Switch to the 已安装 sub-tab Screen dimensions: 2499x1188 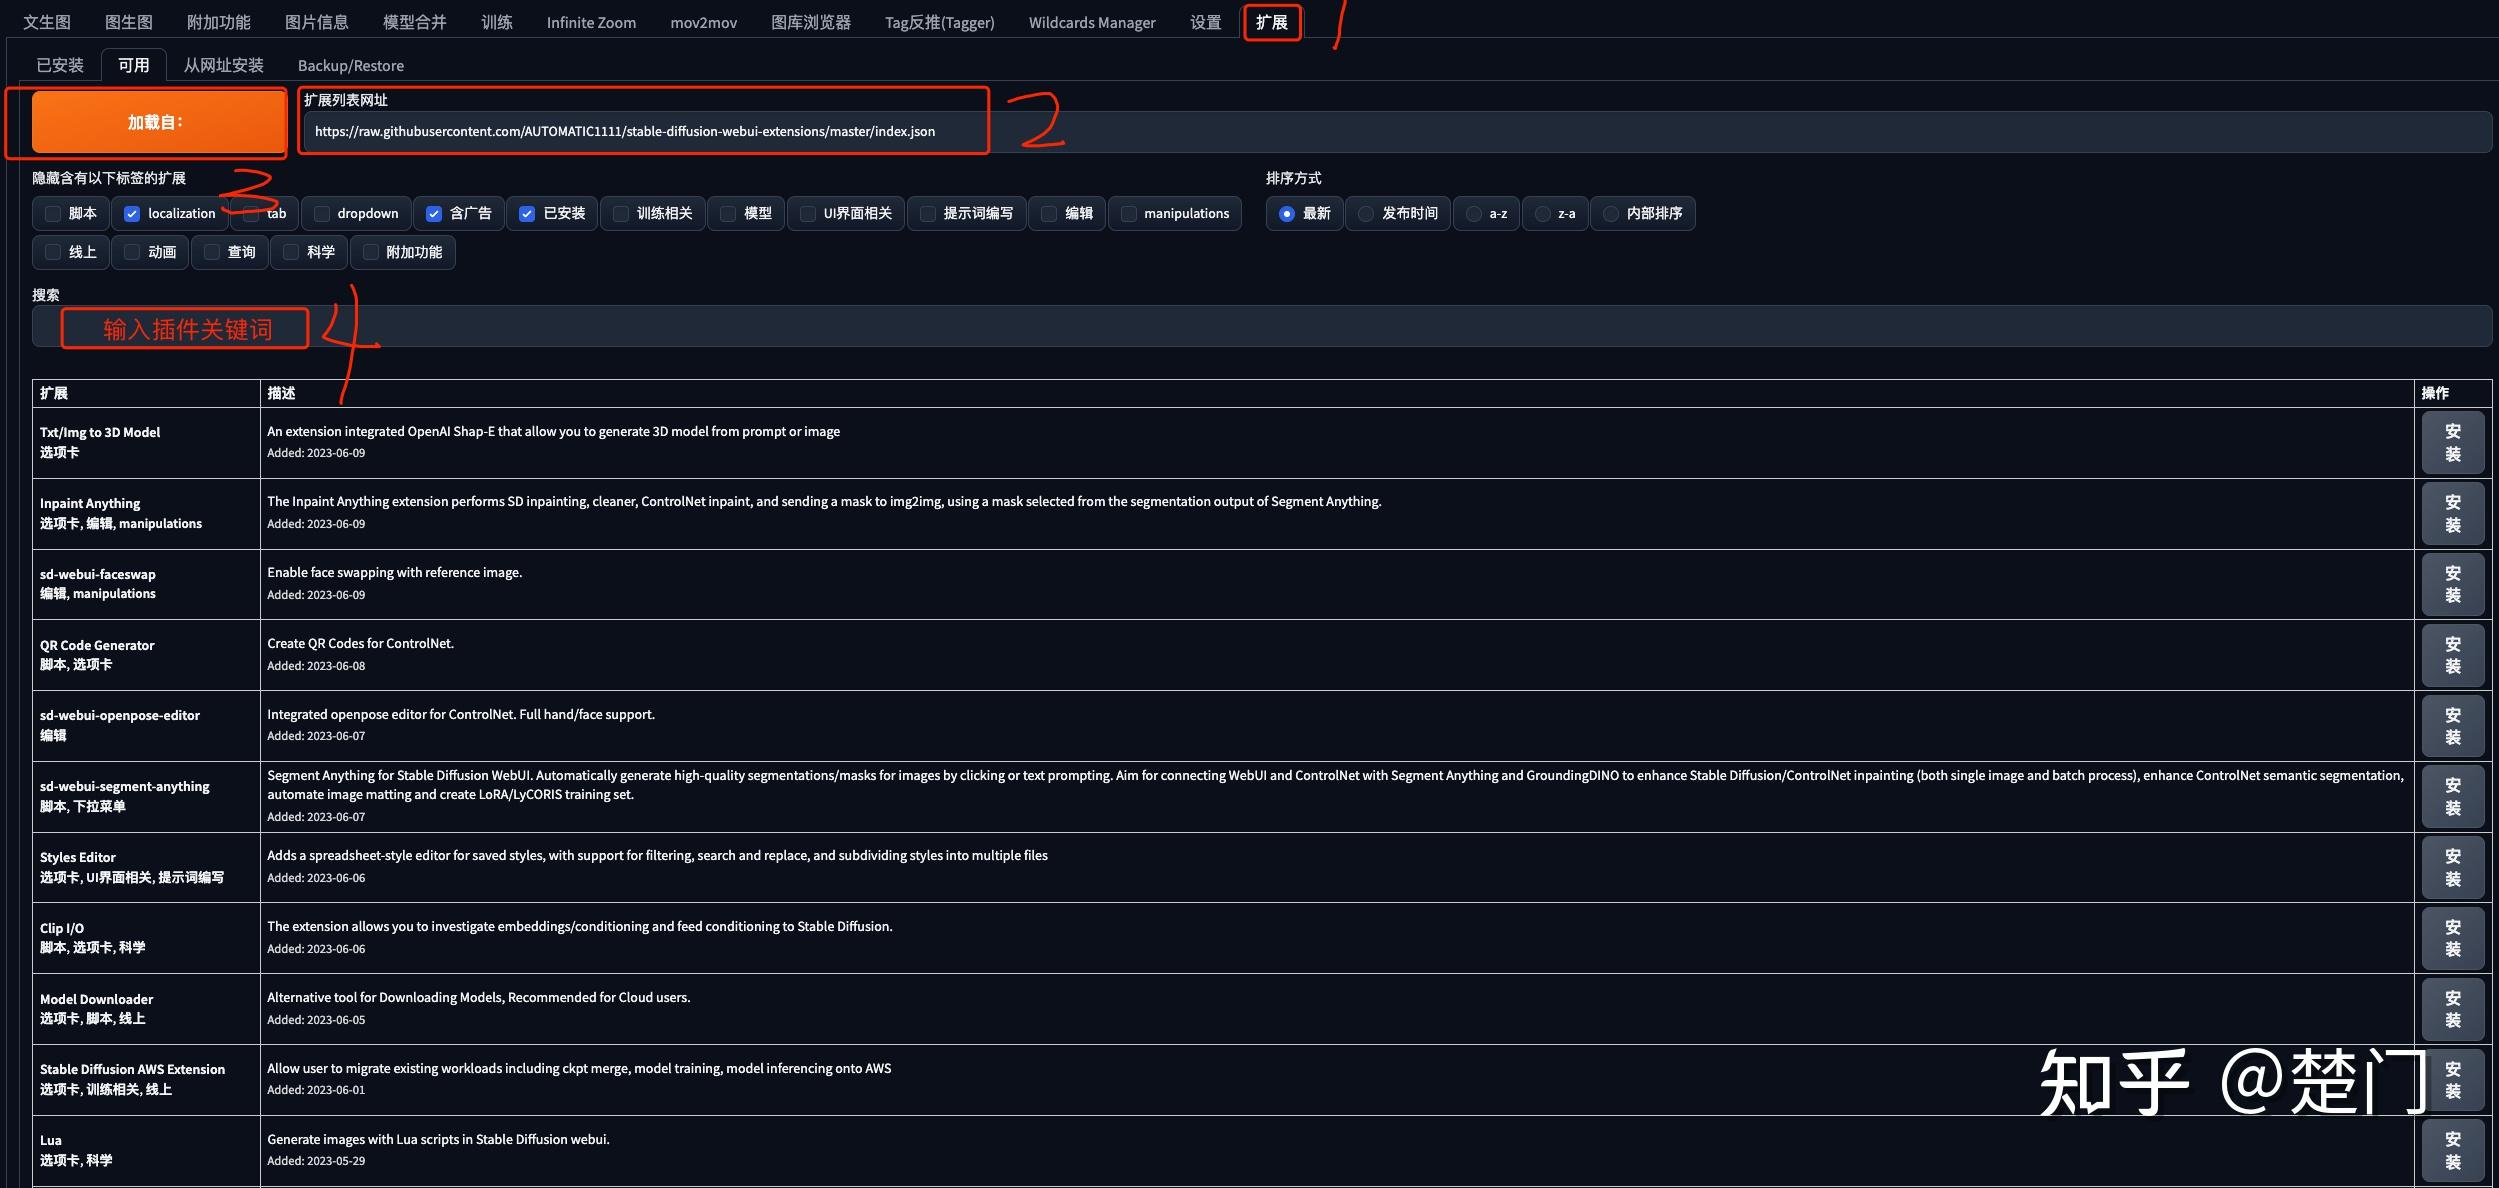pyautogui.click(x=60, y=65)
